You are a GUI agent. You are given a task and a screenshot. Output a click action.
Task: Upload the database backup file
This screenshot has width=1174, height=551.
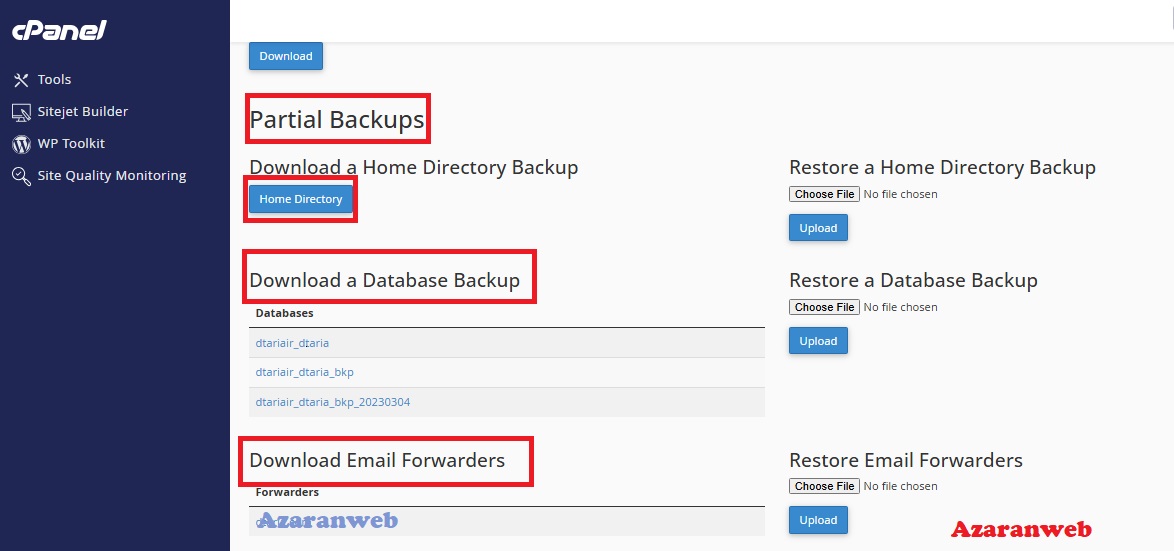818,341
